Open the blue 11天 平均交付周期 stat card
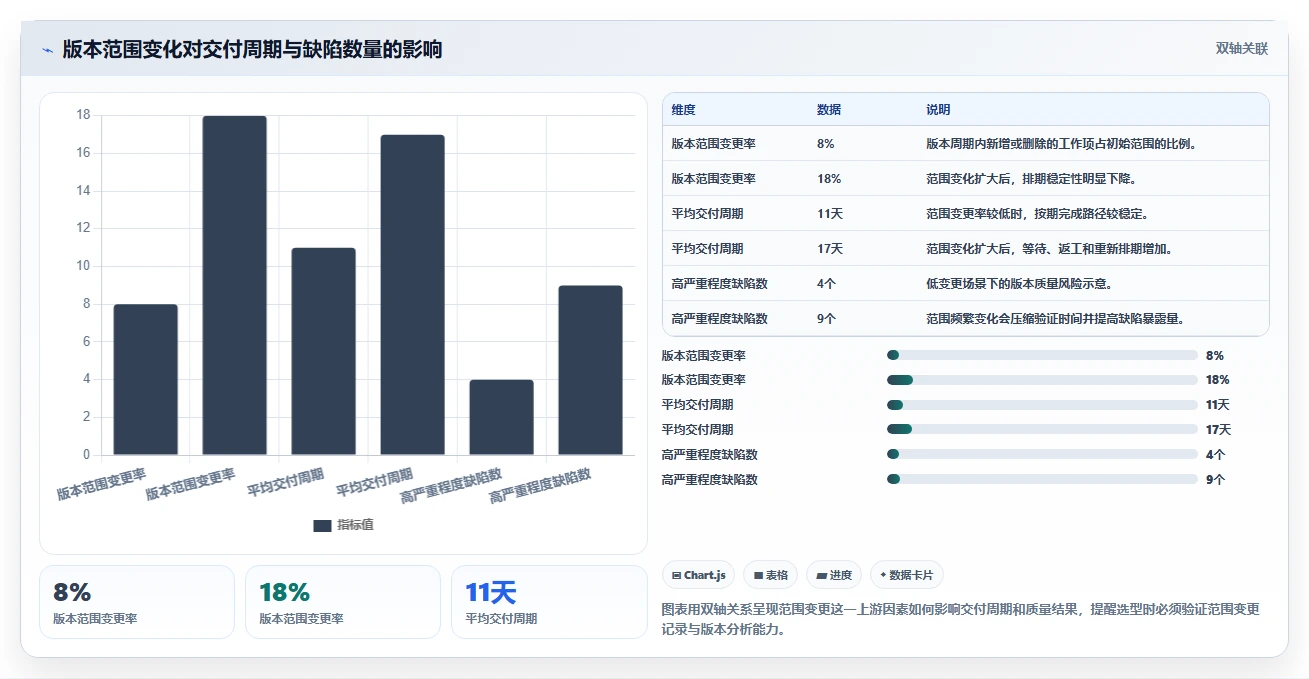 pyautogui.click(x=549, y=602)
